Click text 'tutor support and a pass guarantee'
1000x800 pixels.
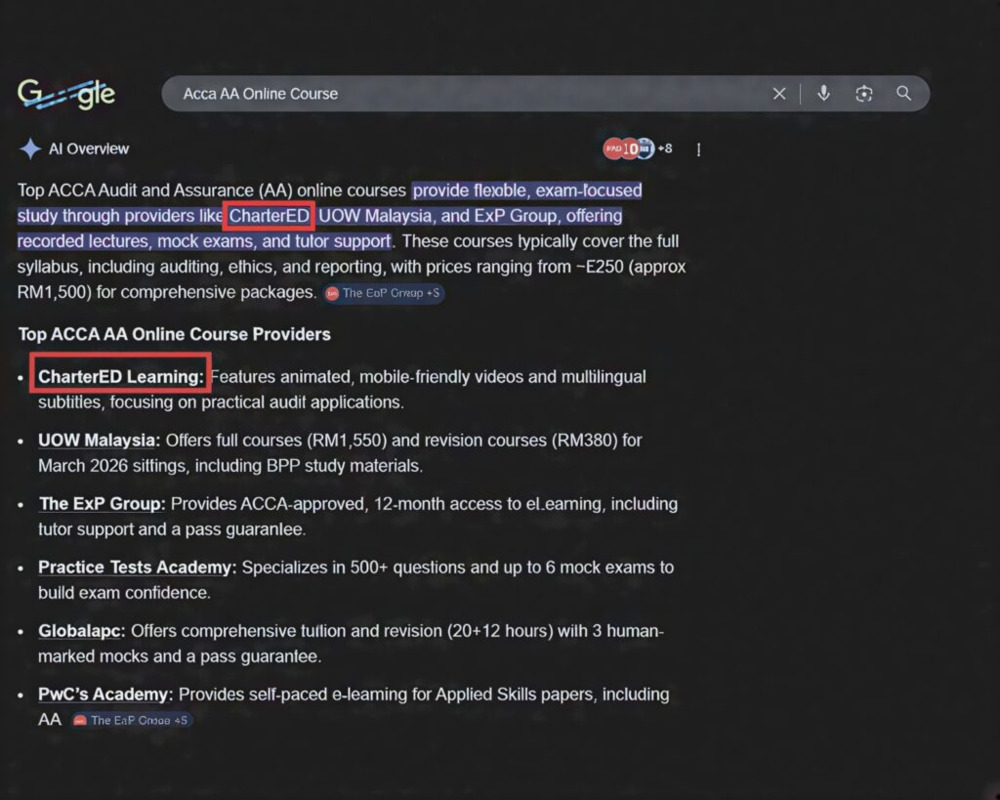[172, 530]
